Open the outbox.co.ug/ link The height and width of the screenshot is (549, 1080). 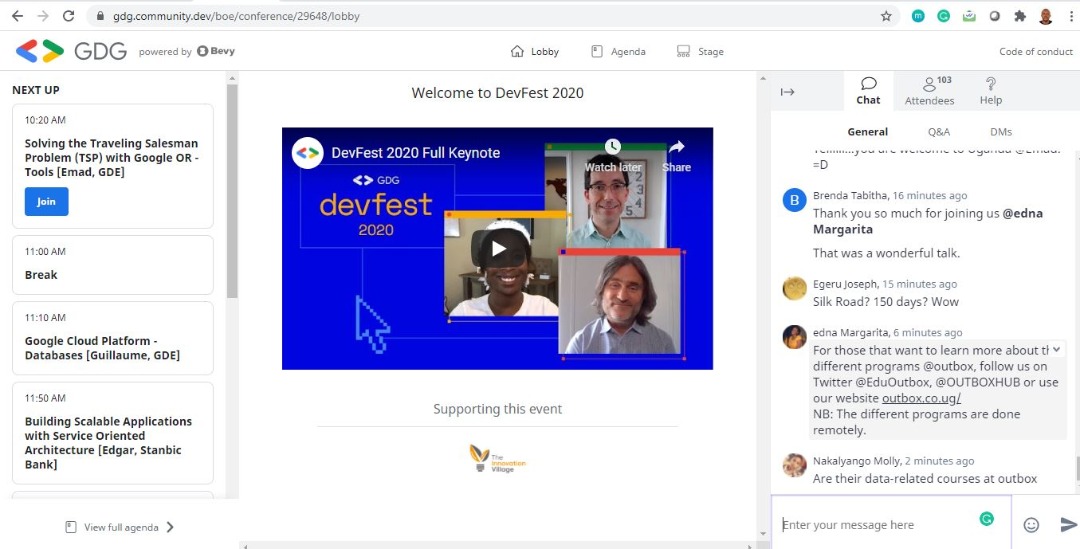tap(921, 398)
